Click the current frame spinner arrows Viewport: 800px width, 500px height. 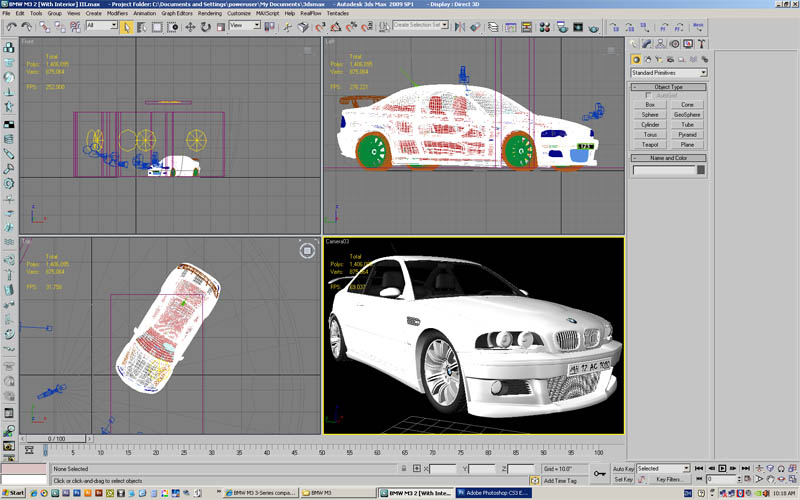coord(739,479)
